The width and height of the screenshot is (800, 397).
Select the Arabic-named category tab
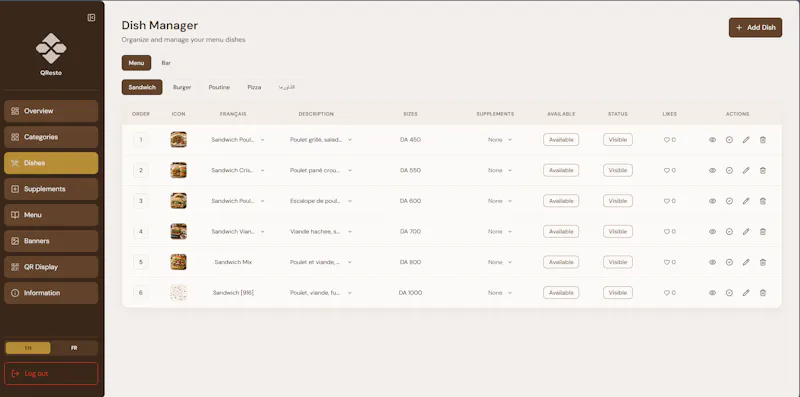pyautogui.click(x=287, y=87)
